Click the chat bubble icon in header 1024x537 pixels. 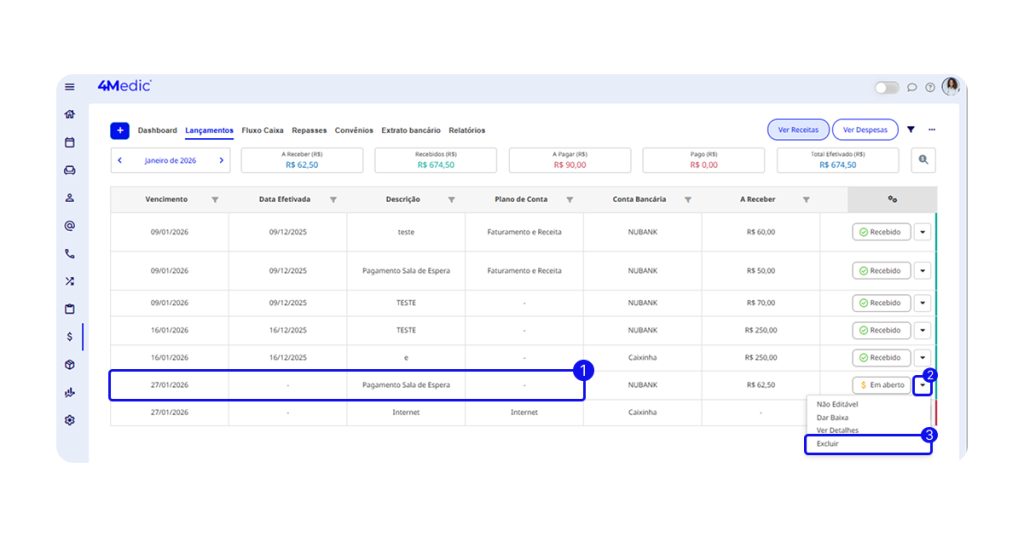912,87
